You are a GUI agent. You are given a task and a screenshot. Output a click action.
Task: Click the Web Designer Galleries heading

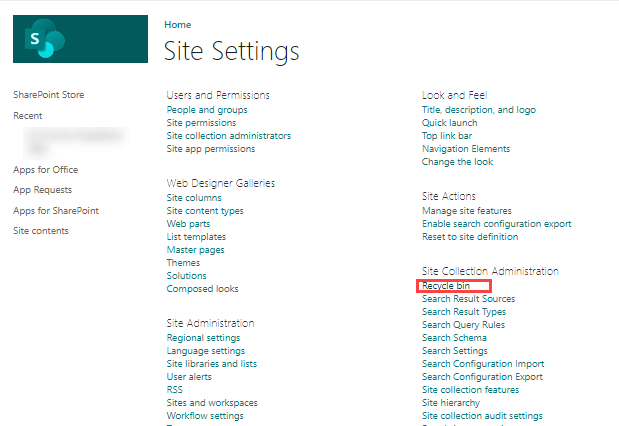[221, 184]
